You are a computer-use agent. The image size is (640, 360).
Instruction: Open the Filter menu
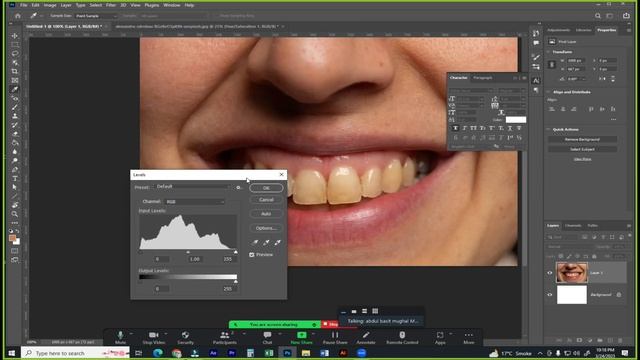point(111,5)
